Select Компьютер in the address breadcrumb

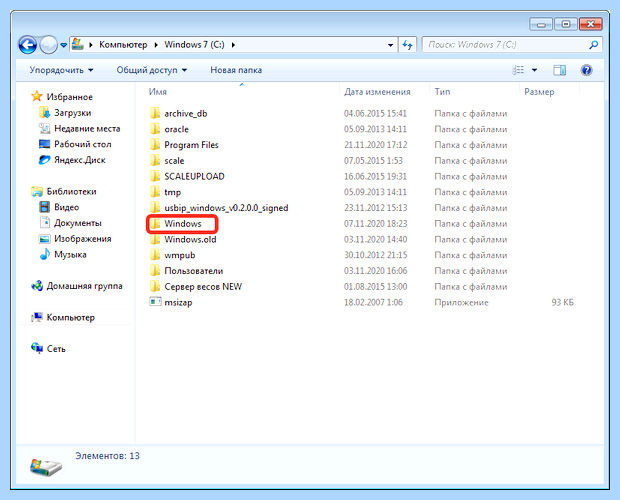point(123,45)
